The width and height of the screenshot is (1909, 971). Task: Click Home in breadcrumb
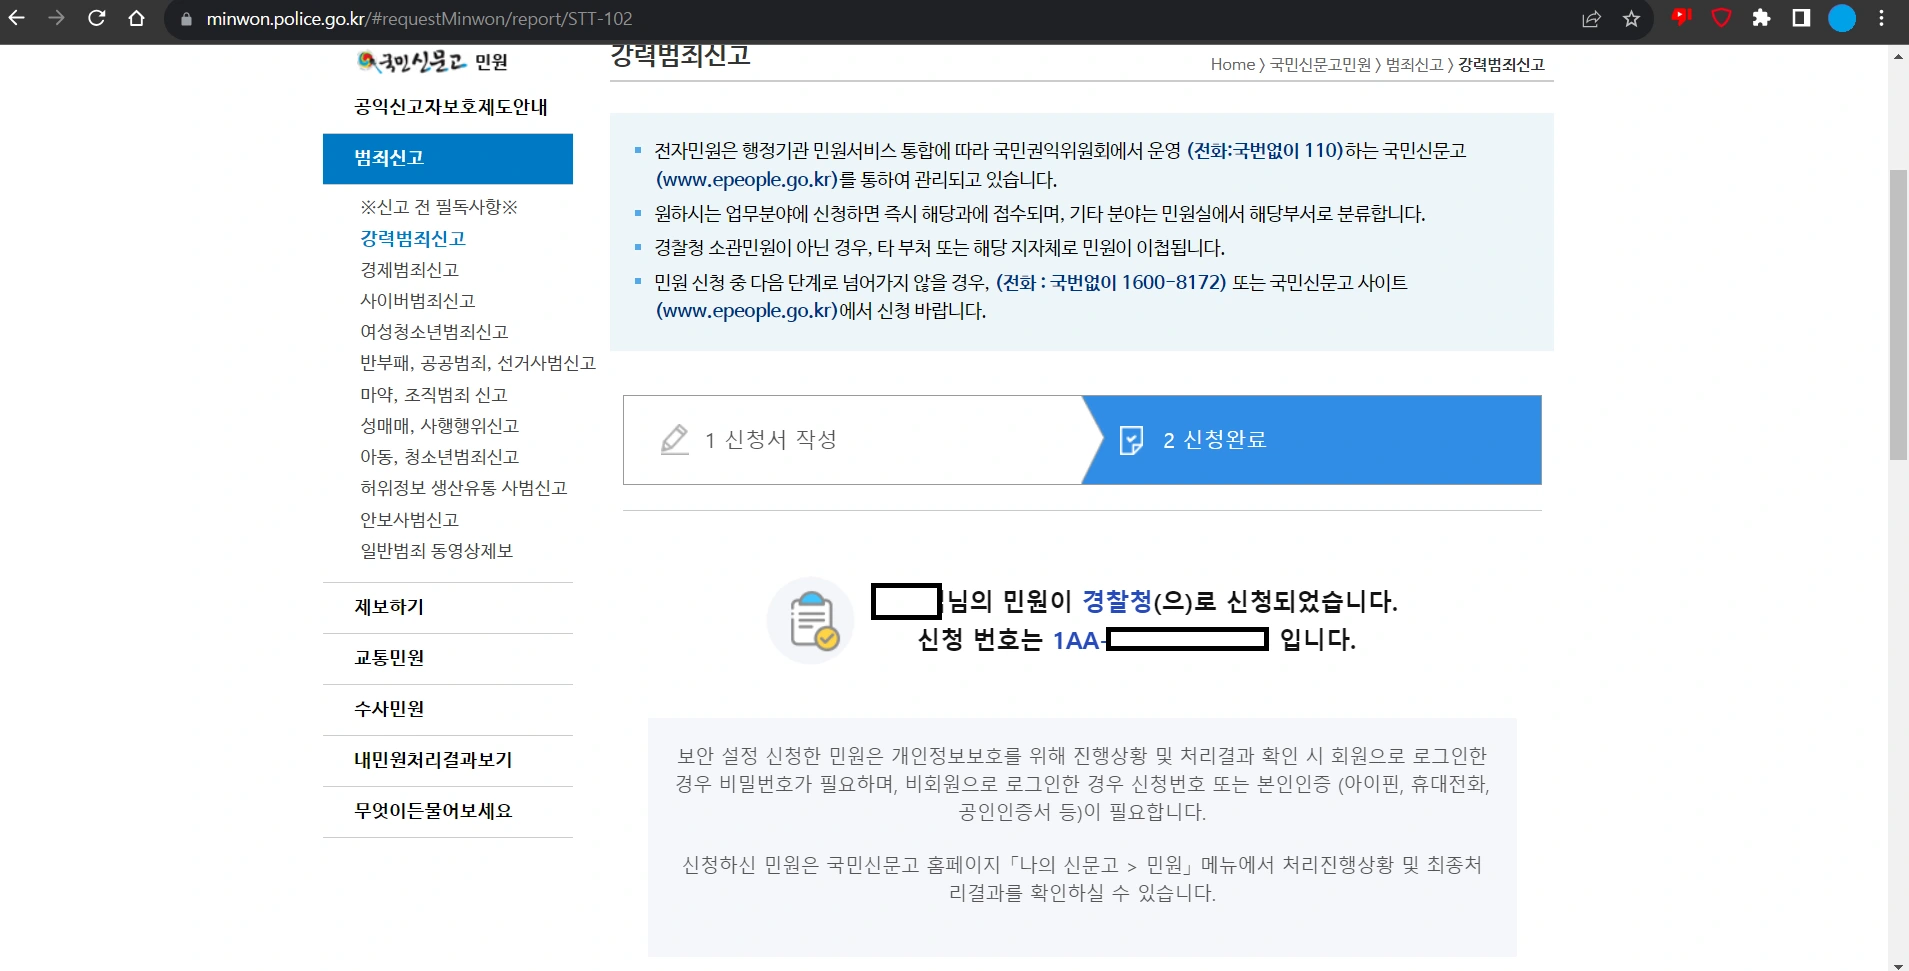(1232, 65)
